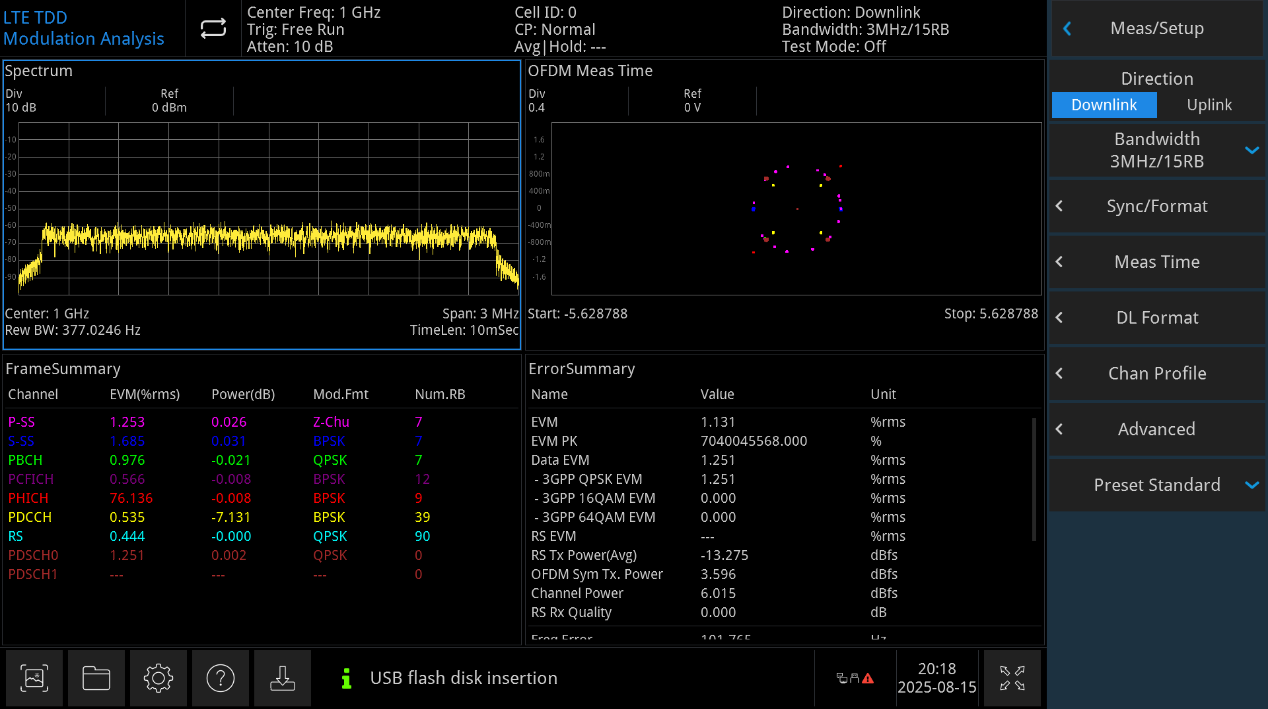This screenshot has width=1268, height=709.
Task: Switch off Test Mode via status field
Action: pyautogui.click(x=836, y=45)
